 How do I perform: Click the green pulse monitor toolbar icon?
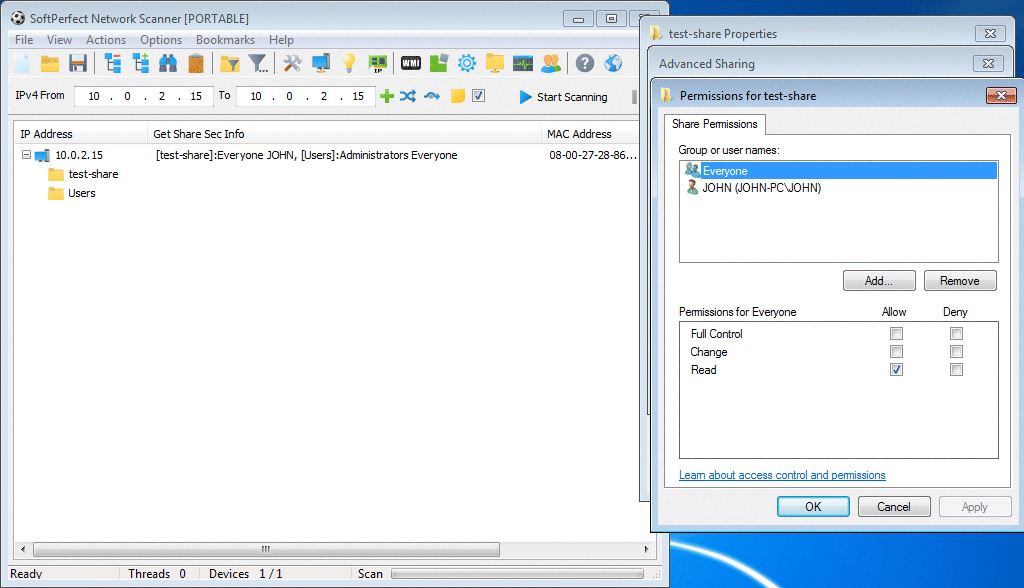pyautogui.click(x=522, y=63)
